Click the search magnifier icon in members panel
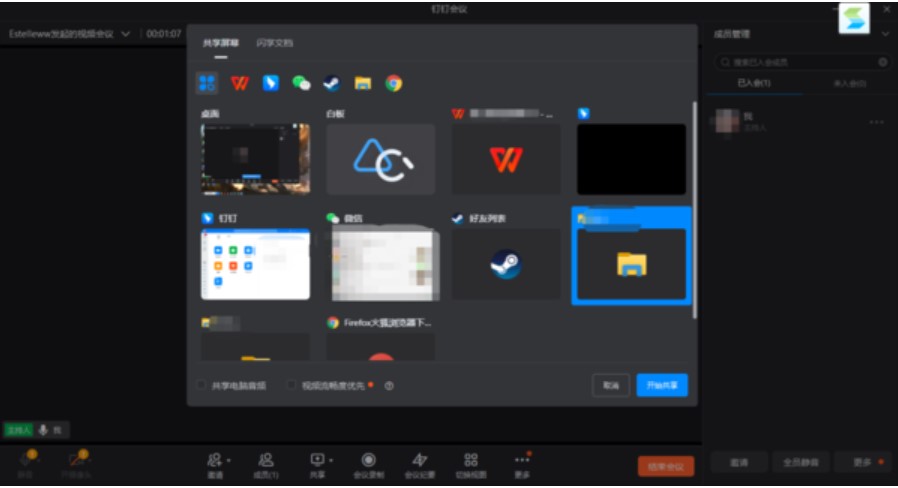 click(725, 62)
